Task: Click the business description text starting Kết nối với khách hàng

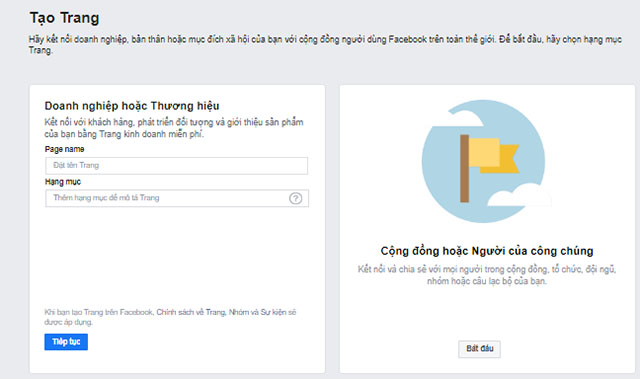Action: coord(174,128)
